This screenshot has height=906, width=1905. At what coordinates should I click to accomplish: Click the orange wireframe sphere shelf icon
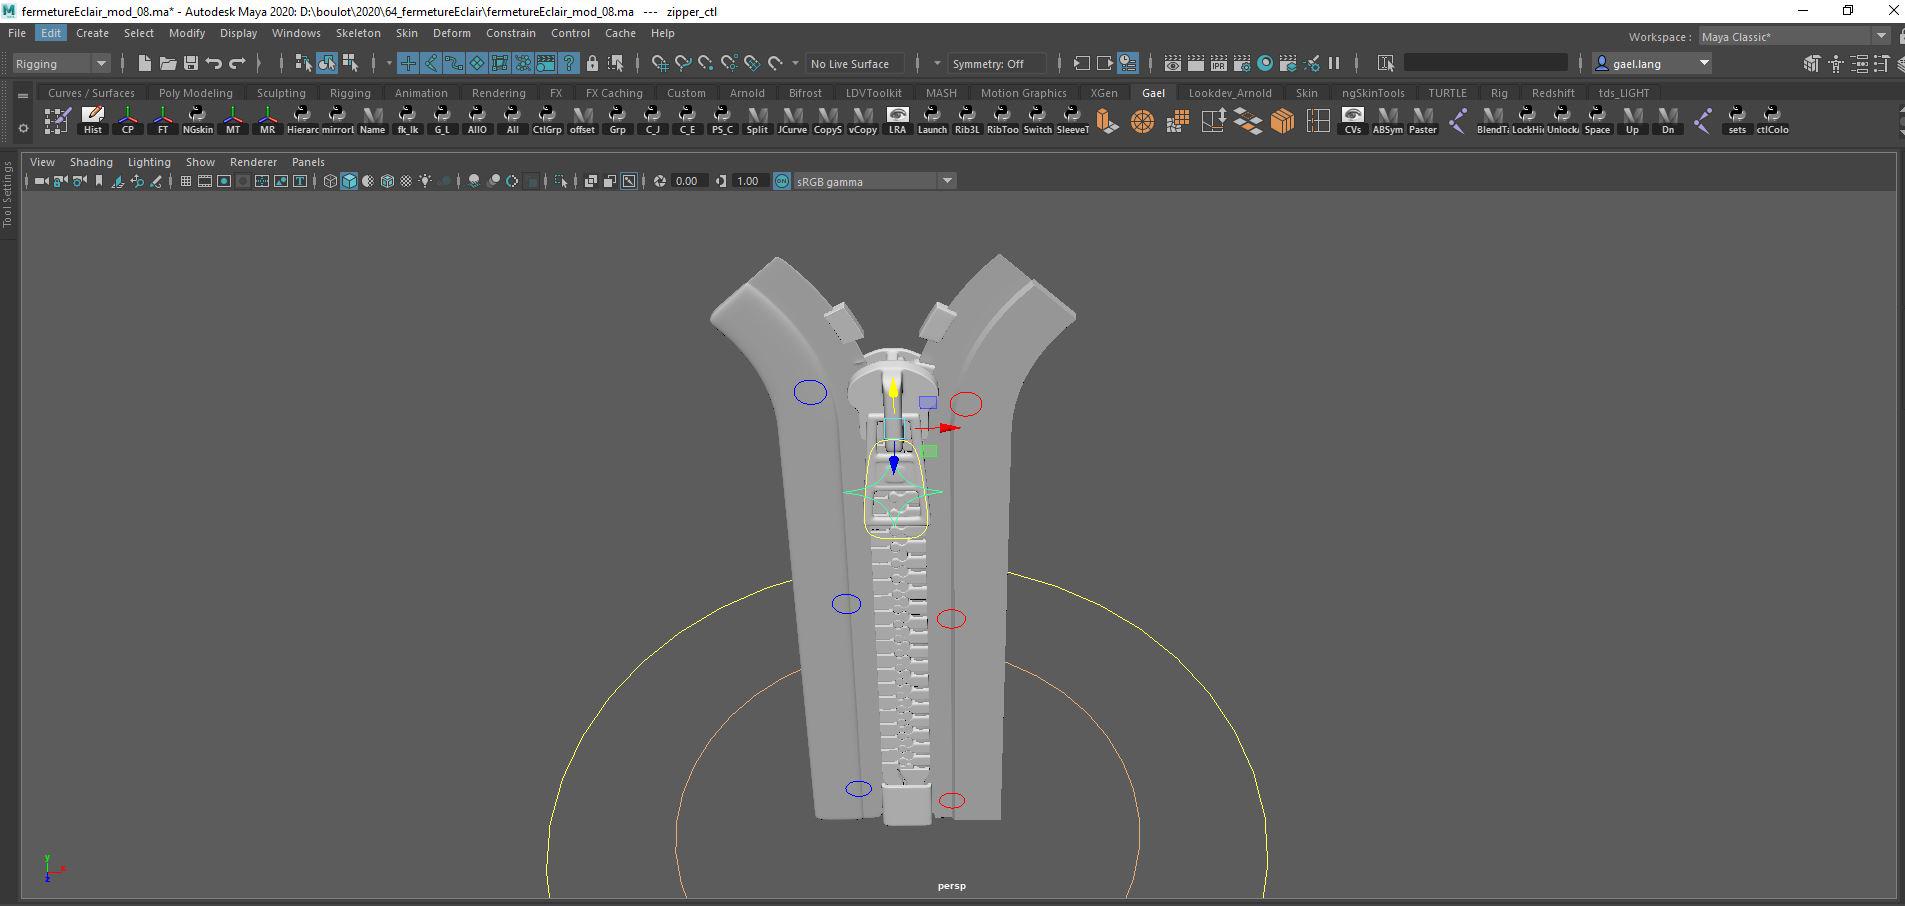(1142, 121)
